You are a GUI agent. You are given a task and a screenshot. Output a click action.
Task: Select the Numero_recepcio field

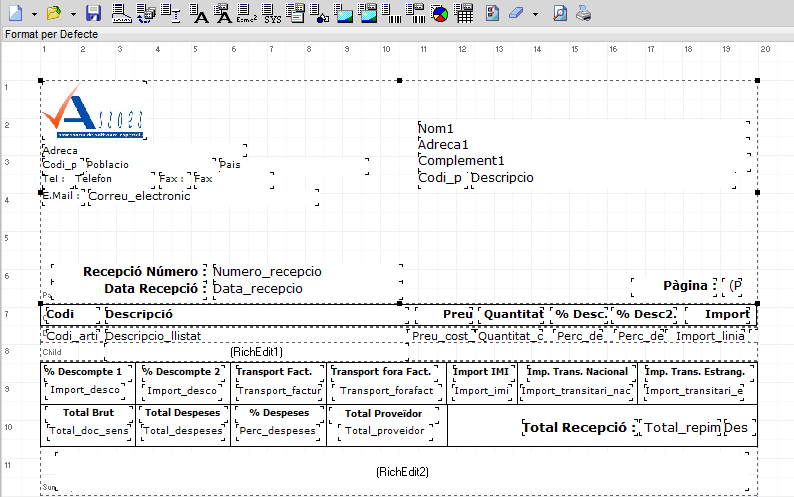[308, 272]
